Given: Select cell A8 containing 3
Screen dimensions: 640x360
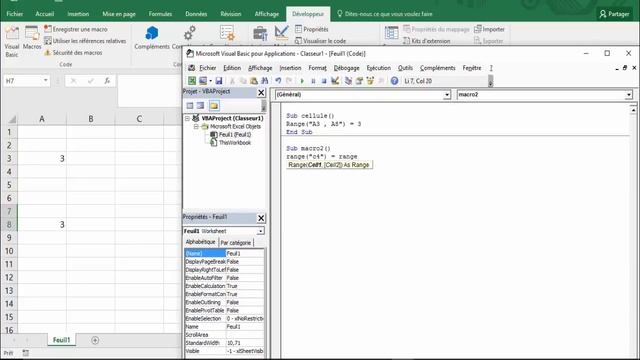Looking at the screenshot, I should [x=42, y=224].
